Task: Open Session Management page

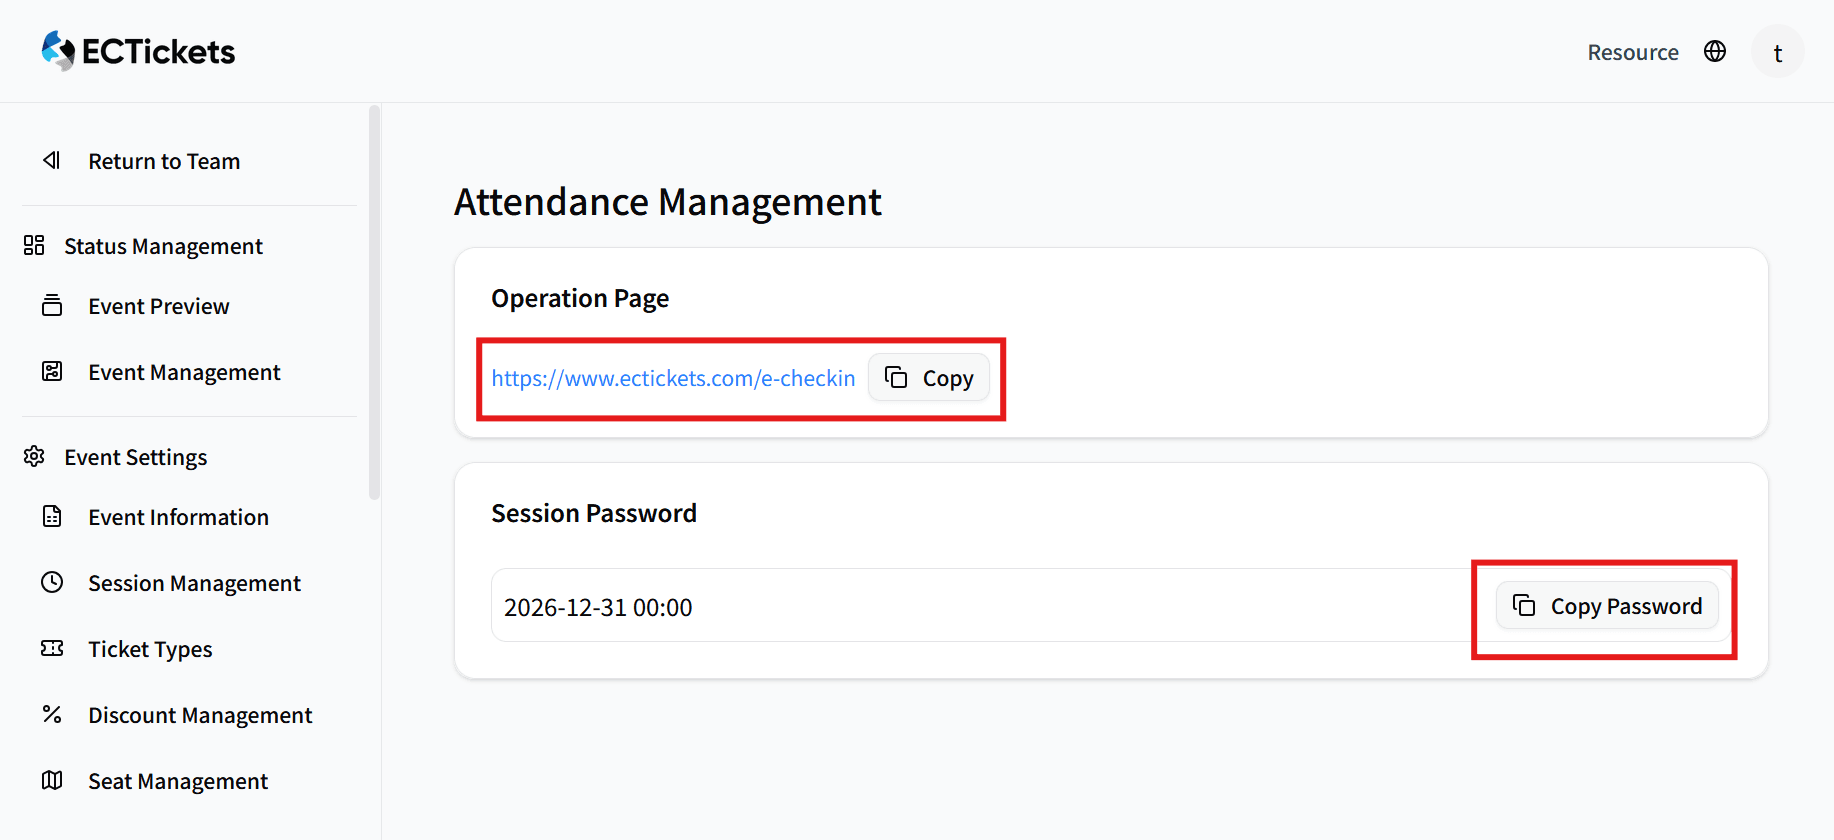Action: click(194, 583)
